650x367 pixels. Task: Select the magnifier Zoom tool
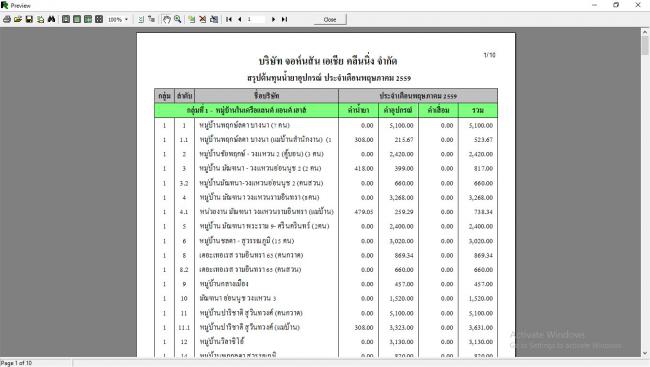(177, 19)
